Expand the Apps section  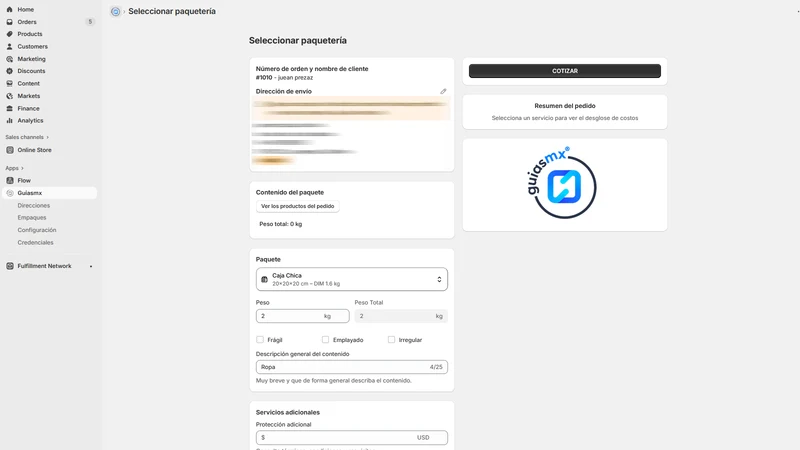15,168
